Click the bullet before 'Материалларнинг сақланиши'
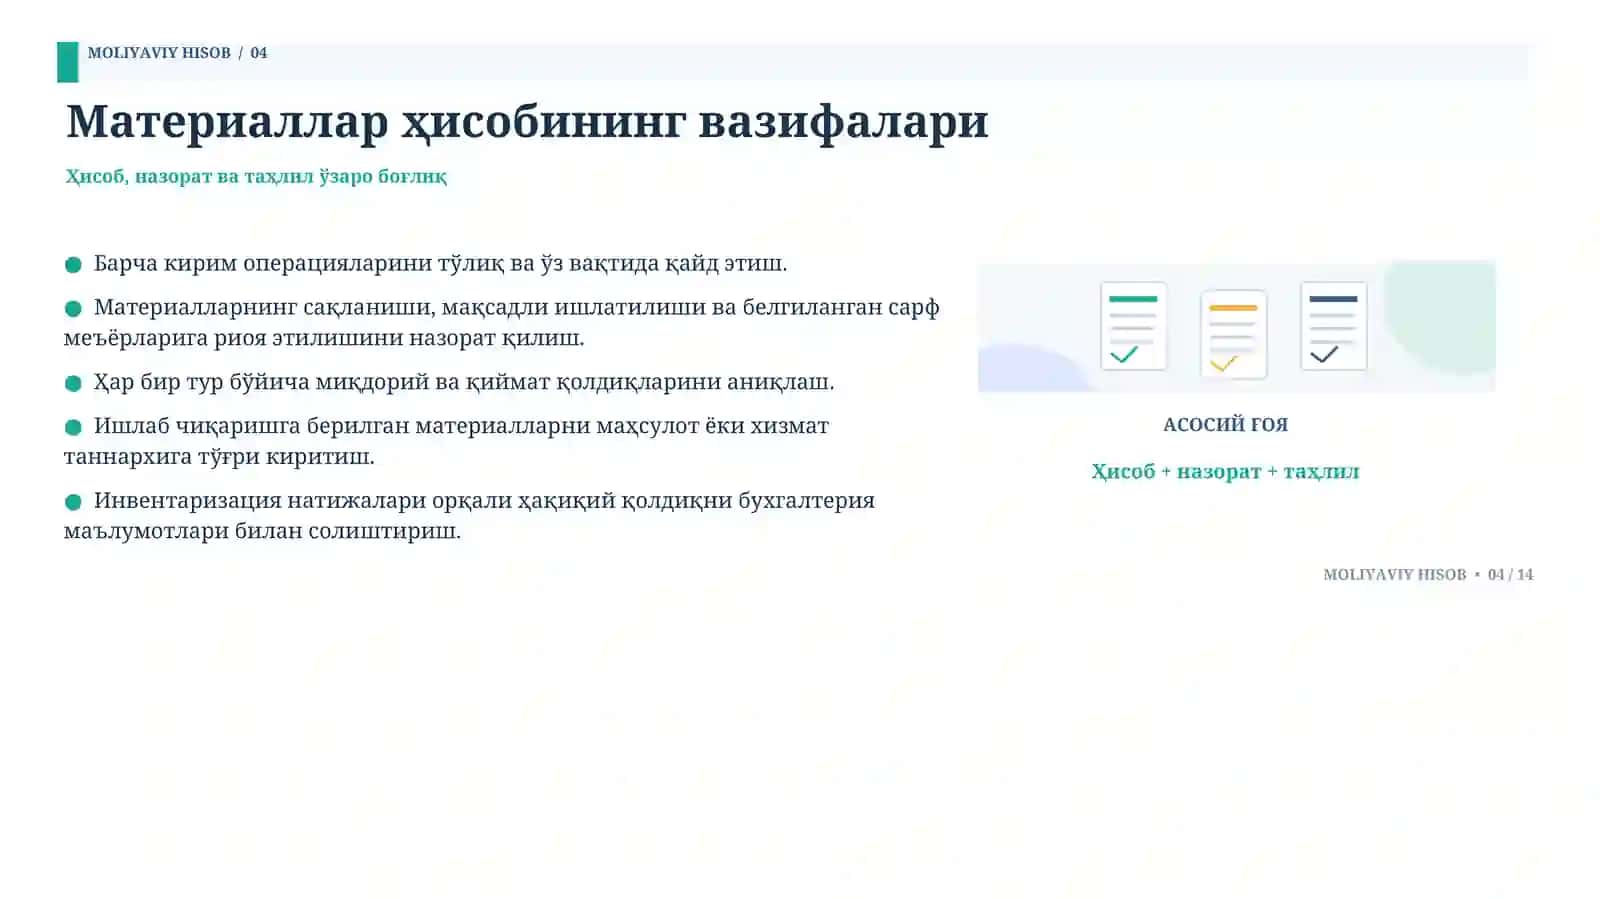This screenshot has width=1600, height=899. click(x=73, y=308)
